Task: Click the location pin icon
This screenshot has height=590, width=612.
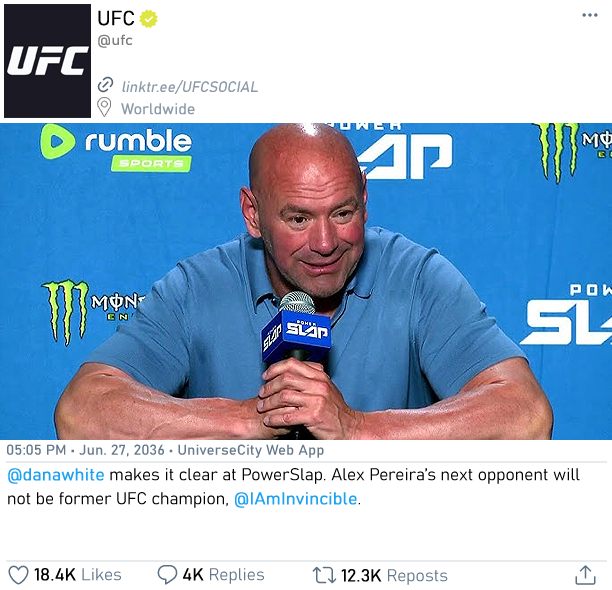Action: pos(104,107)
